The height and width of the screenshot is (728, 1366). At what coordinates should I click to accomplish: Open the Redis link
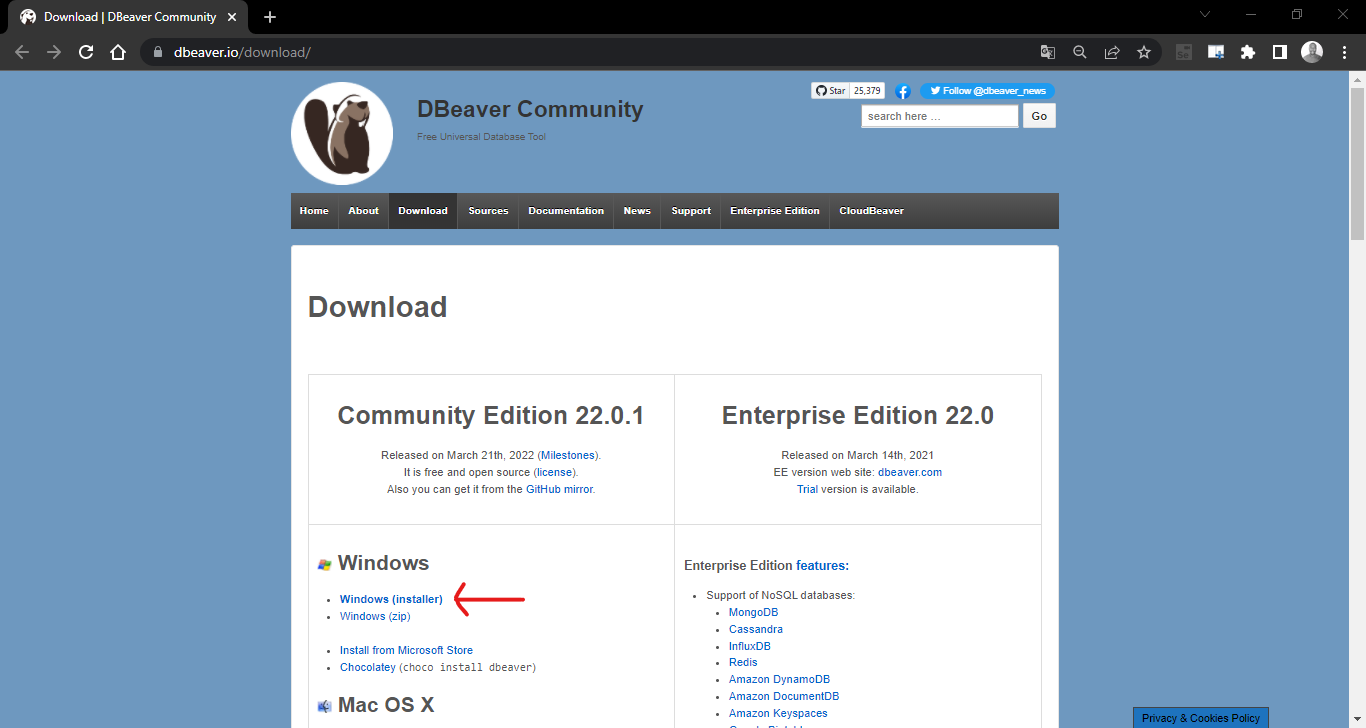[743, 662]
